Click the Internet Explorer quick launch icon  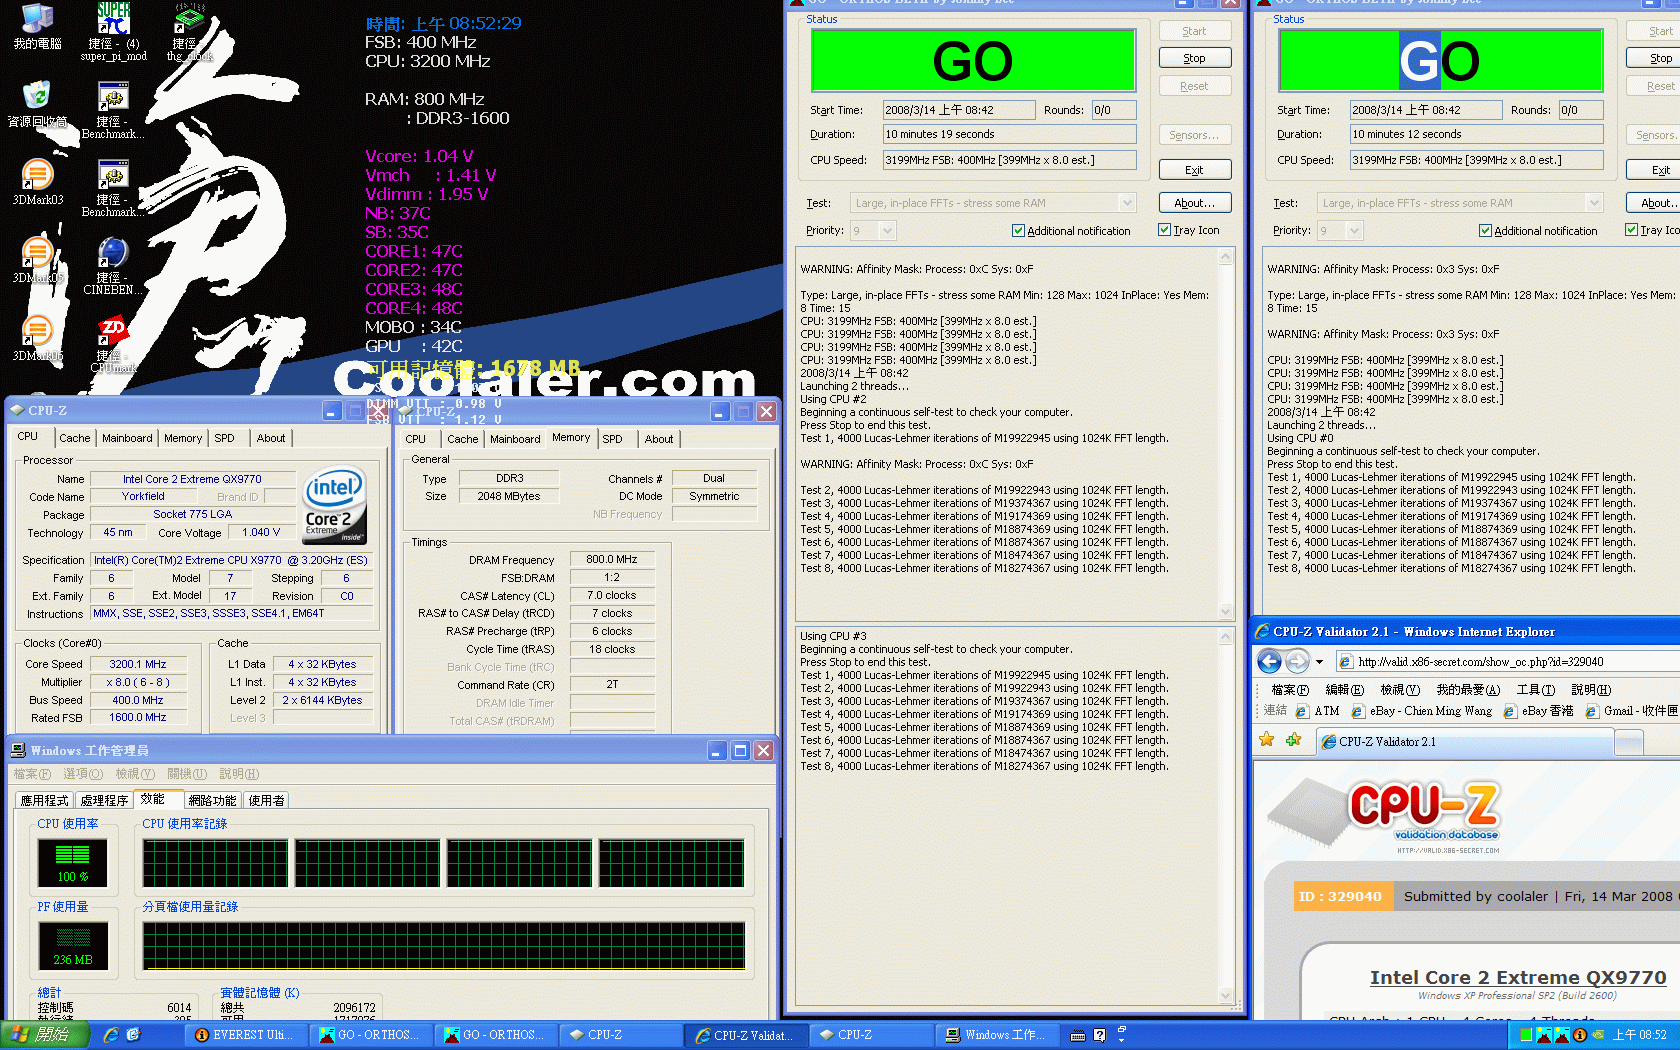[x=110, y=1035]
